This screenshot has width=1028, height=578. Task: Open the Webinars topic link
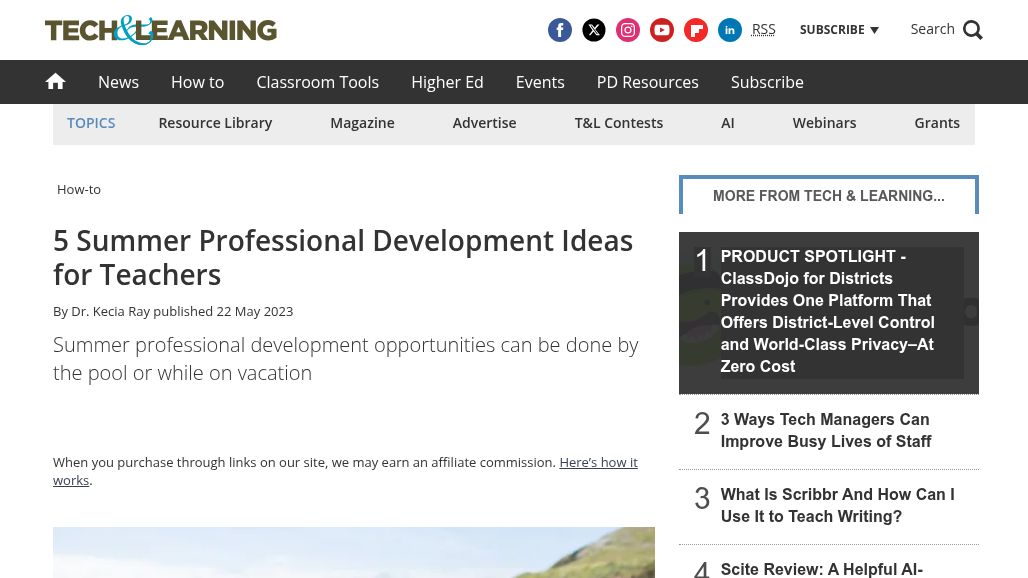[824, 123]
